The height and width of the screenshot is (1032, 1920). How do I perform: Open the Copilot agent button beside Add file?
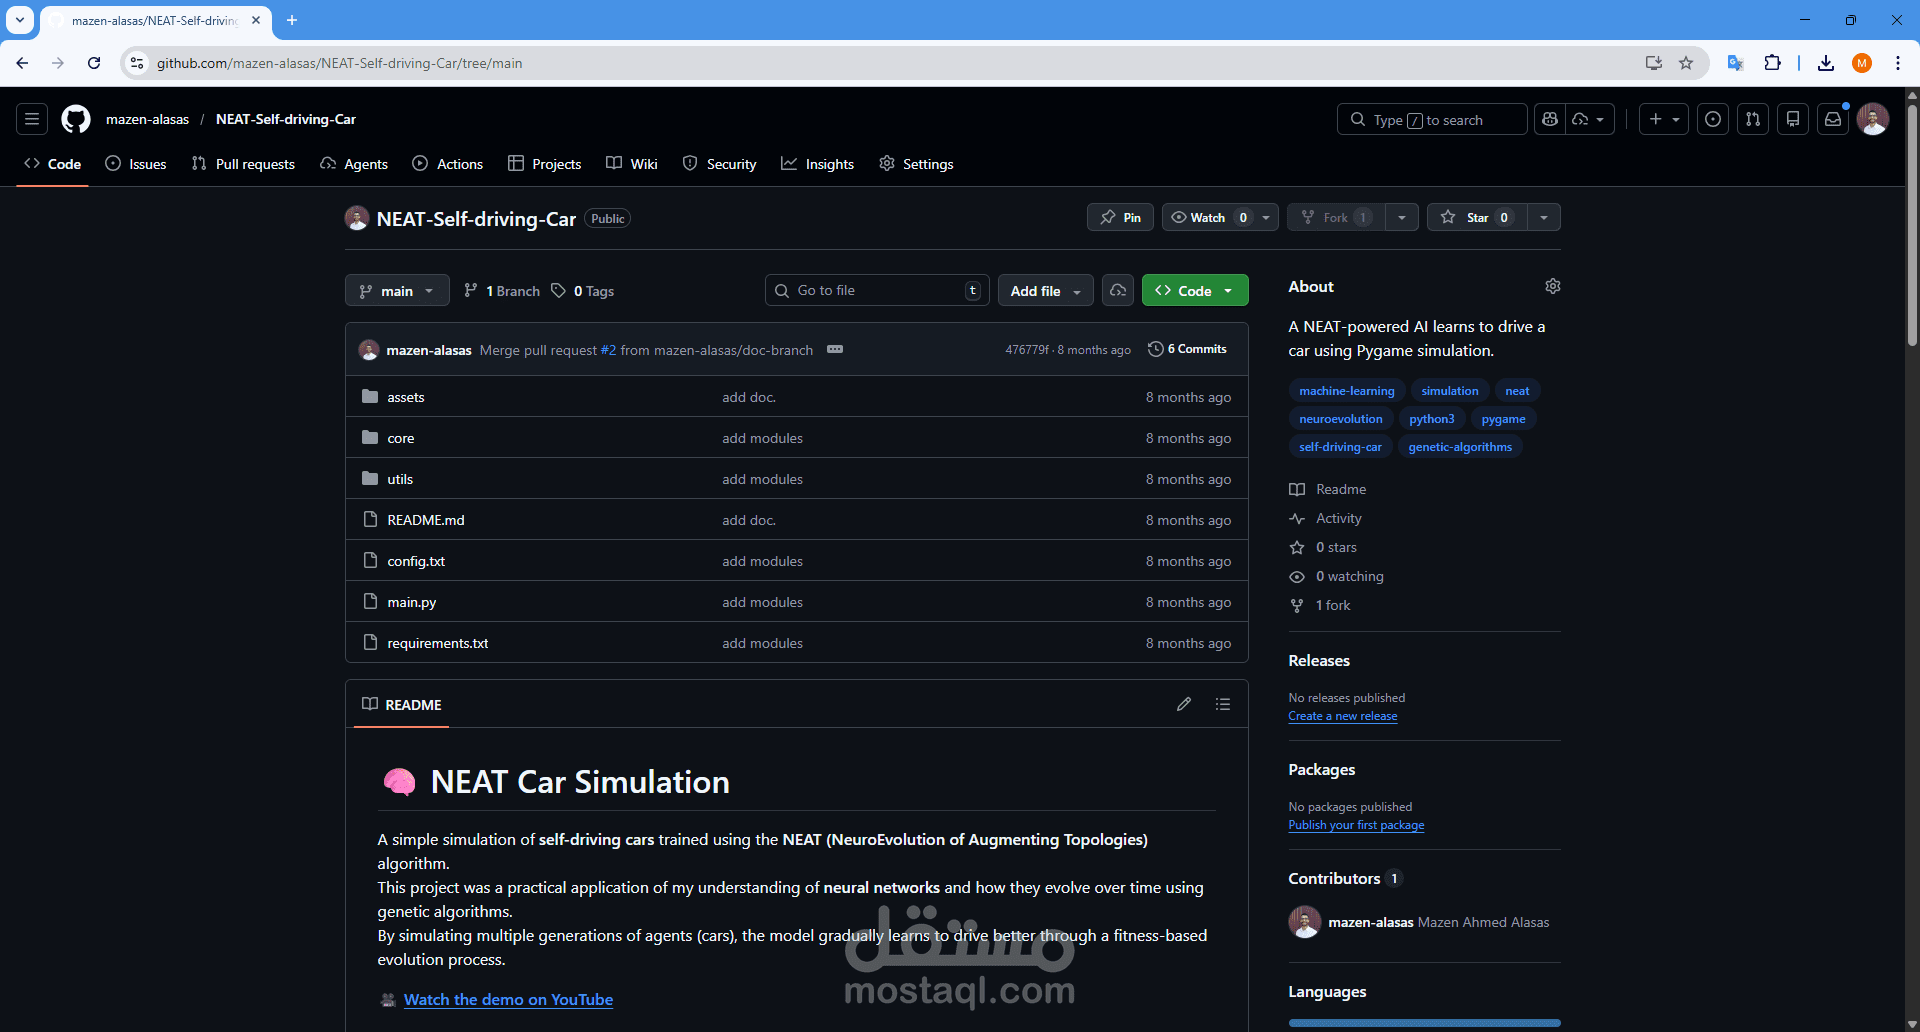click(x=1118, y=290)
